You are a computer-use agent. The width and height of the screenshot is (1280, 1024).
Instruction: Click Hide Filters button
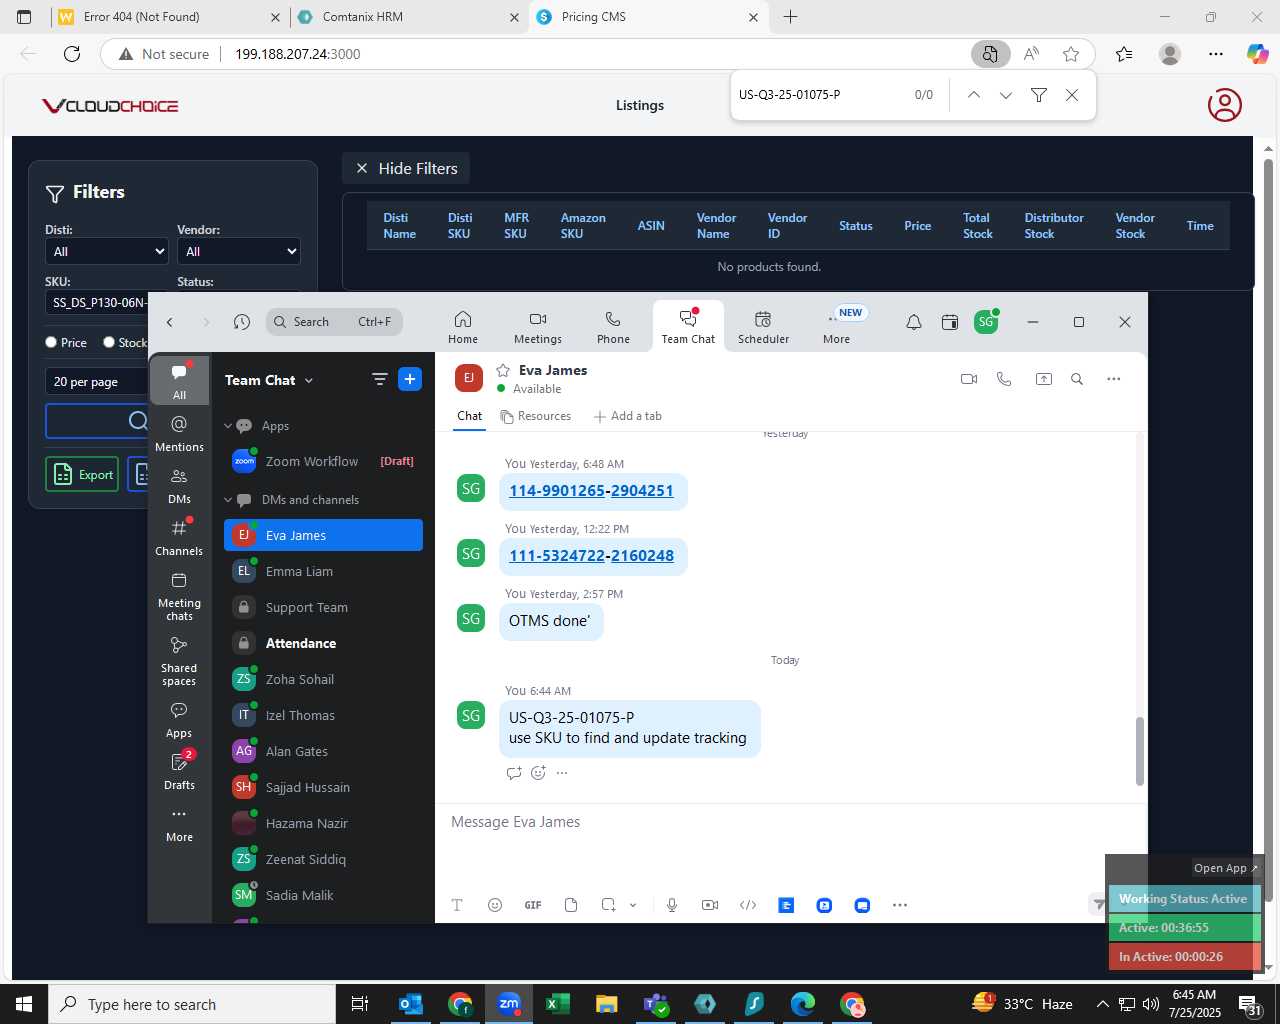click(x=407, y=168)
